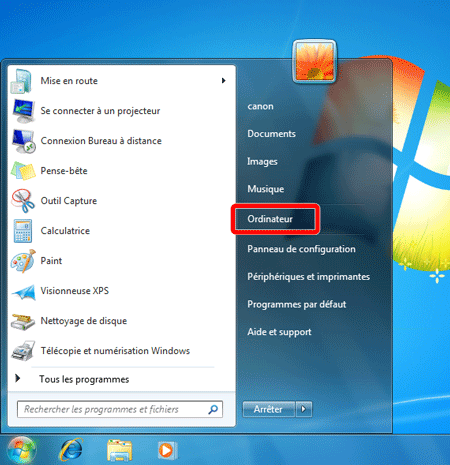
Task: Launch the Calculatrice icon
Action: pos(23,231)
